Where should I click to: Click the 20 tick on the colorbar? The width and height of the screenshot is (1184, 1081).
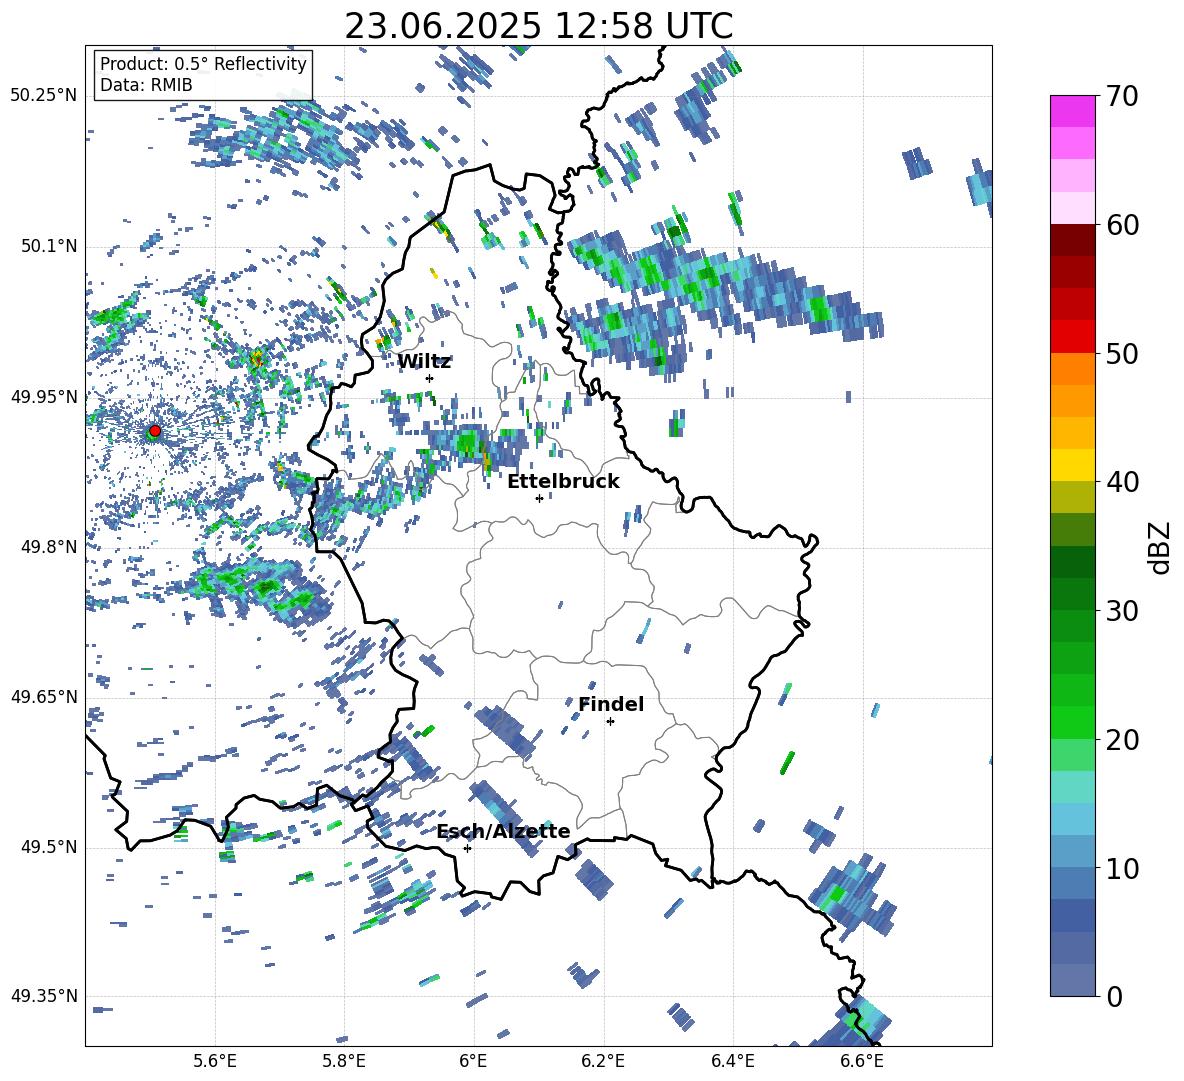tap(1122, 739)
